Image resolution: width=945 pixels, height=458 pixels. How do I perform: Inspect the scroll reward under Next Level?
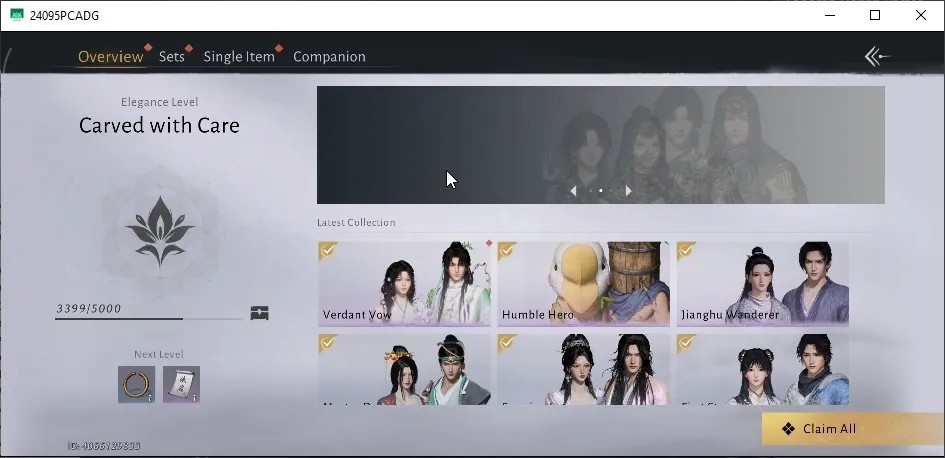pyautogui.click(x=181, y=384)
